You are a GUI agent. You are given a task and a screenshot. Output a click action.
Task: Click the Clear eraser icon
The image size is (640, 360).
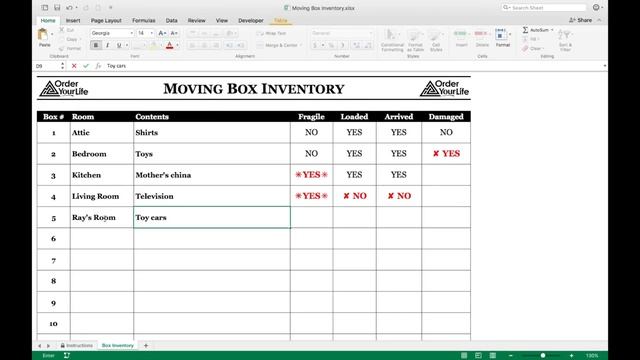coord(525,49)
